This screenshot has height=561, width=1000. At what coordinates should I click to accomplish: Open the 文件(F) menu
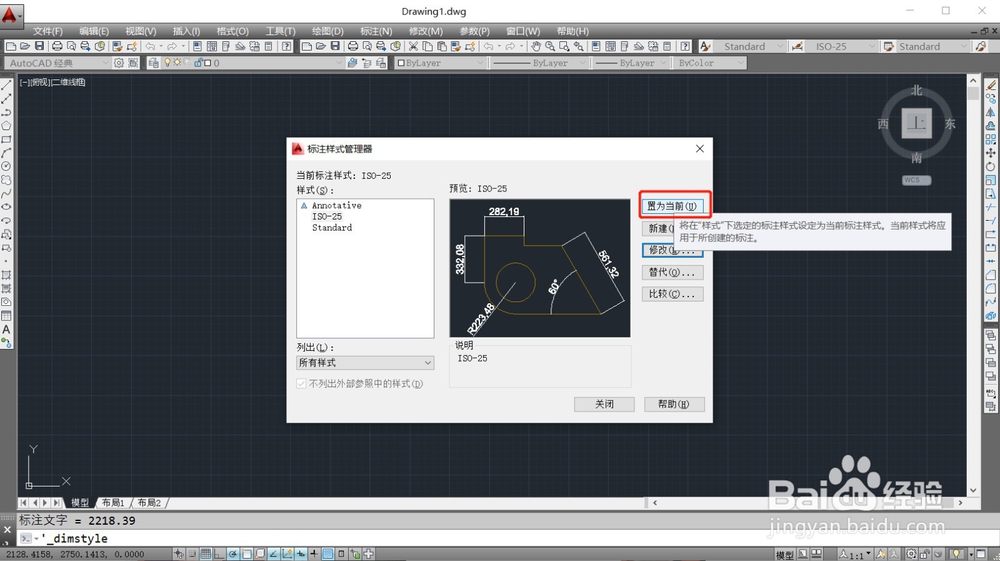coord(48,31)
